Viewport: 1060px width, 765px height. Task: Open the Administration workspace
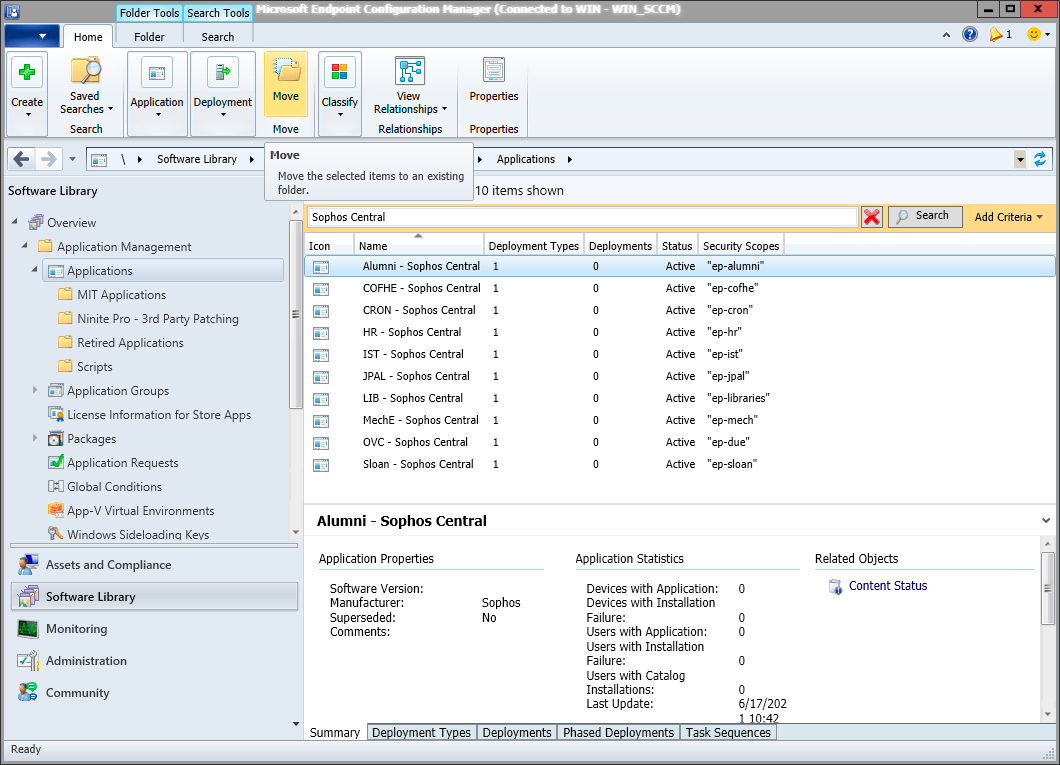coord(154,661)
